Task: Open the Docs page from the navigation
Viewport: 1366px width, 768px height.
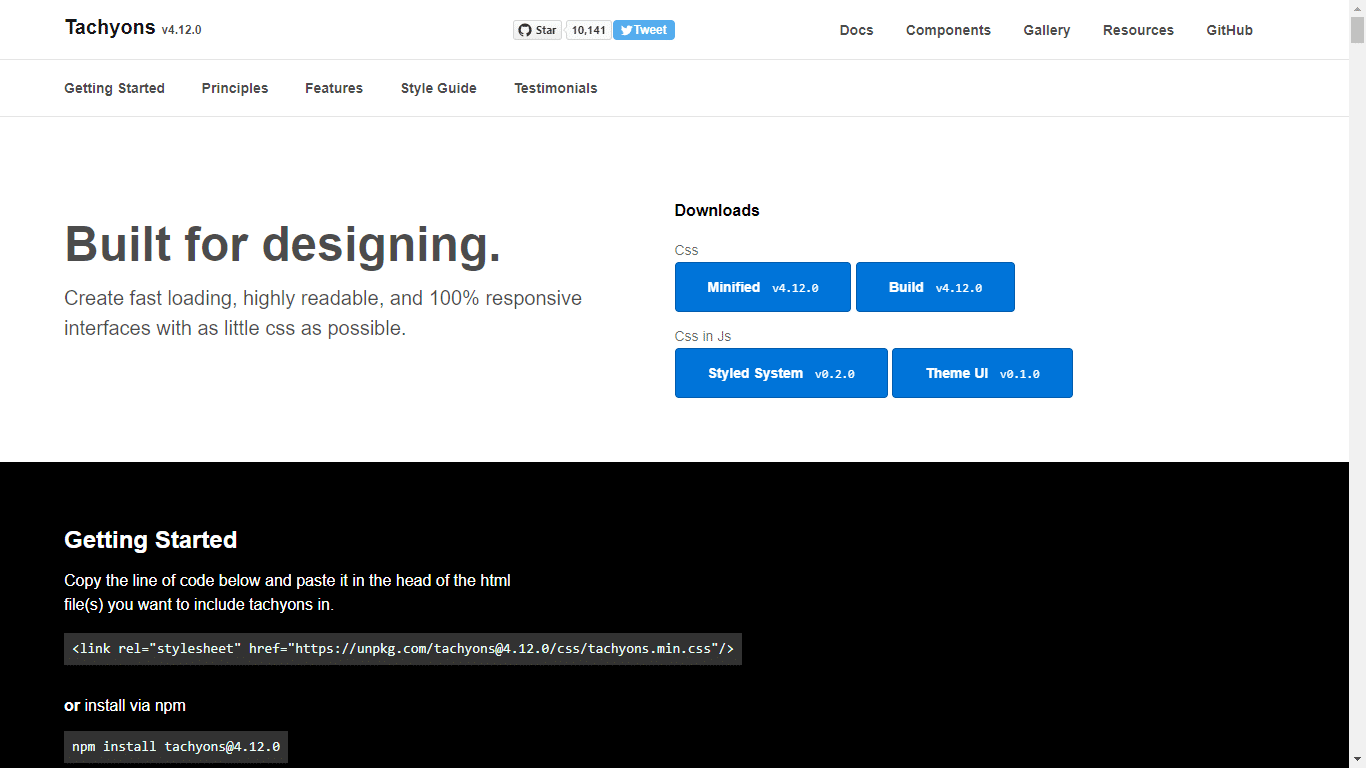Action: click(x=856, y=30)
